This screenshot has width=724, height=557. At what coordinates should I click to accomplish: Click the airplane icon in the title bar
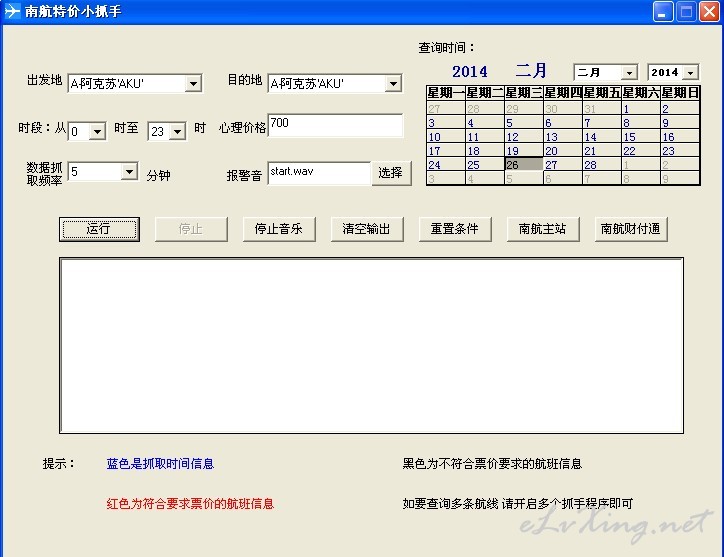tap(12, 11)
